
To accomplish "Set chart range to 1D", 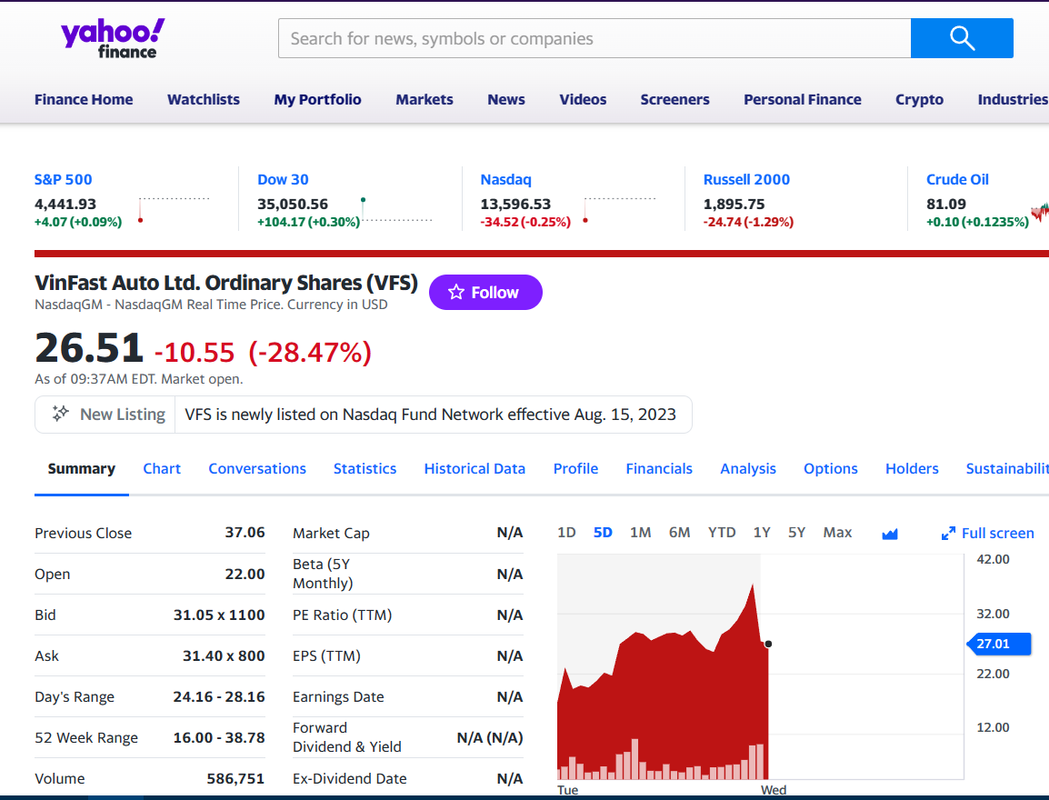I will [567, 532].
